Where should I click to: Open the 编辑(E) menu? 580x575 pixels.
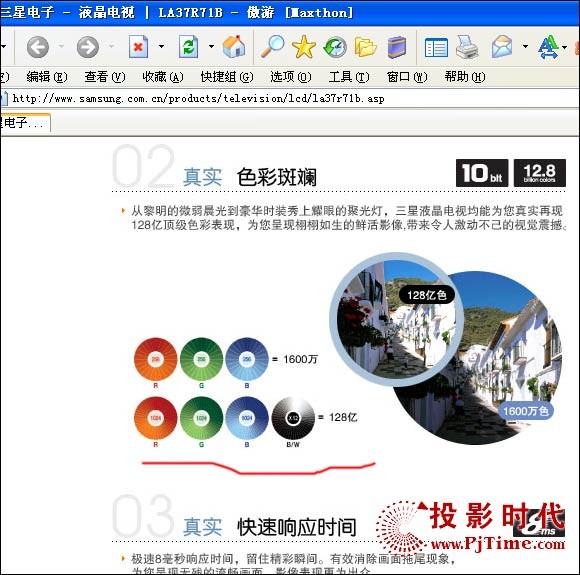(47, 77)
